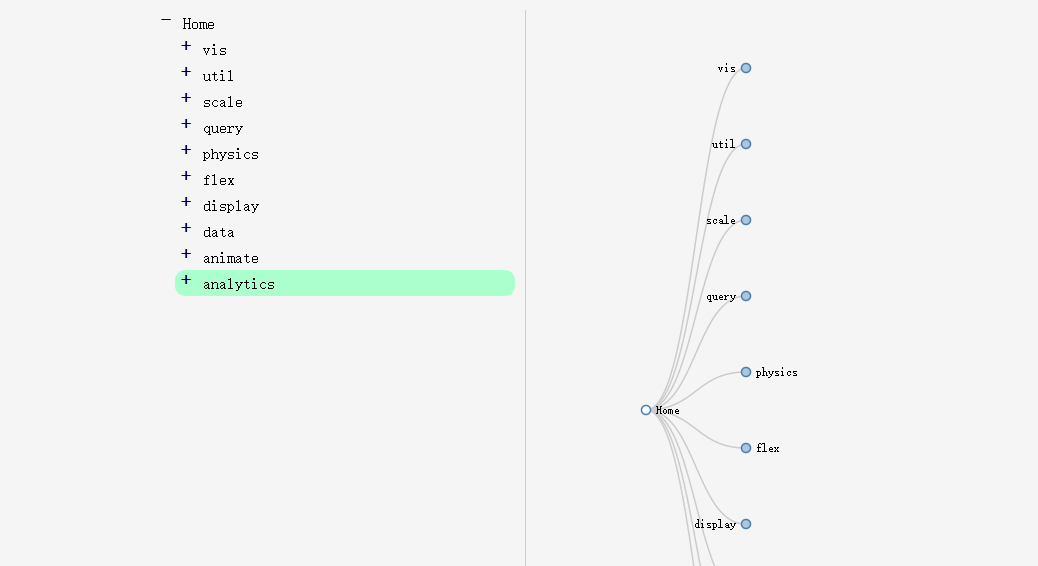This screenshot has width=1038, height=566.
Task: Collapse the Home tree with minus sign
Action: pyautogui.click(x=166, y=20)
